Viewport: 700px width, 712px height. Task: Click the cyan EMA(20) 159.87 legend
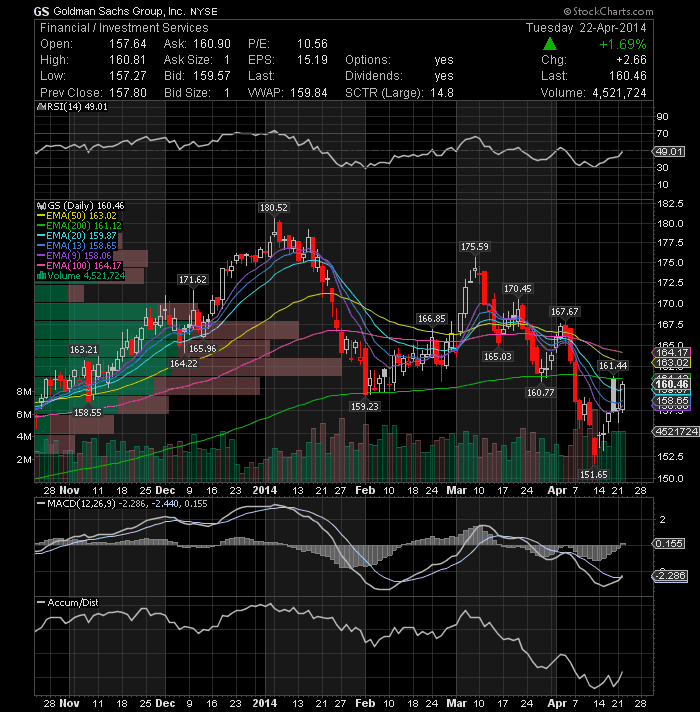[81, 236]
